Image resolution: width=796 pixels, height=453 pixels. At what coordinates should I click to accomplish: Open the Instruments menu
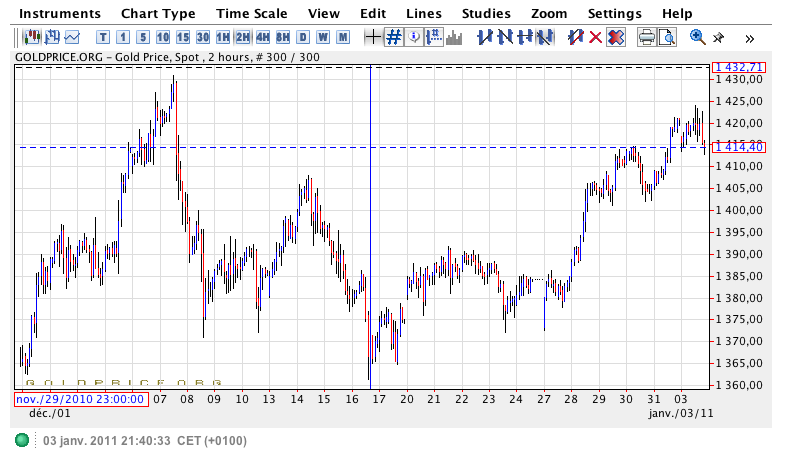coord(60,14)
